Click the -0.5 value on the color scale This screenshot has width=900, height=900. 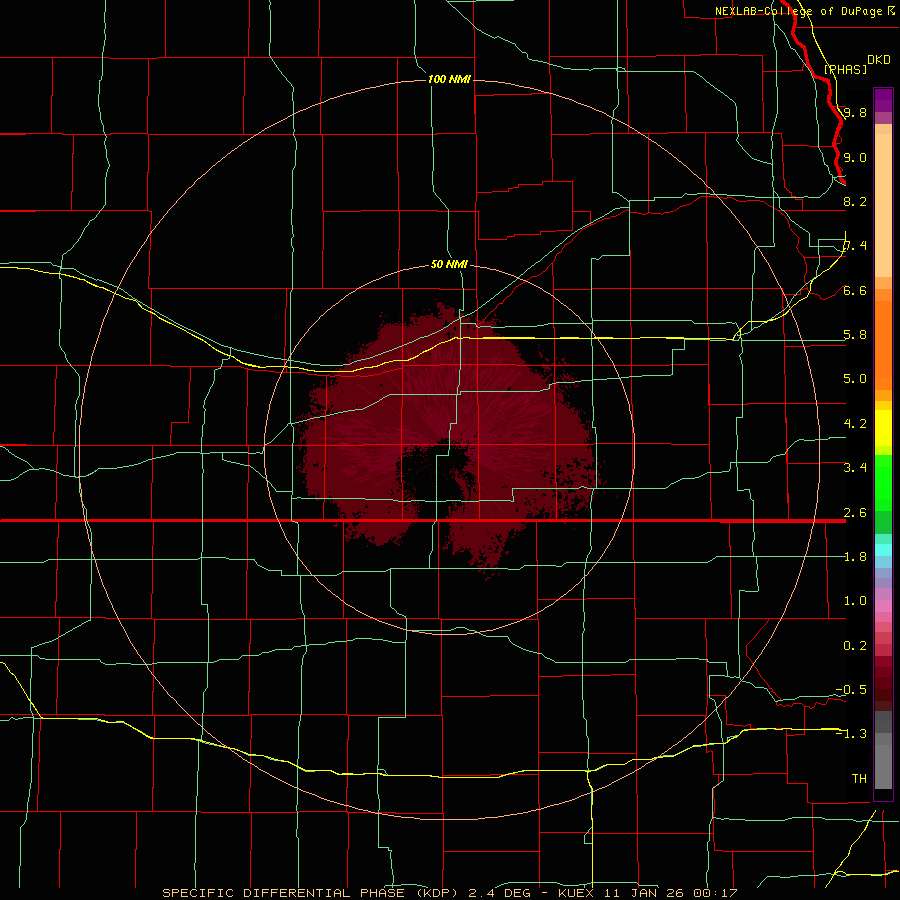[851, 690]
